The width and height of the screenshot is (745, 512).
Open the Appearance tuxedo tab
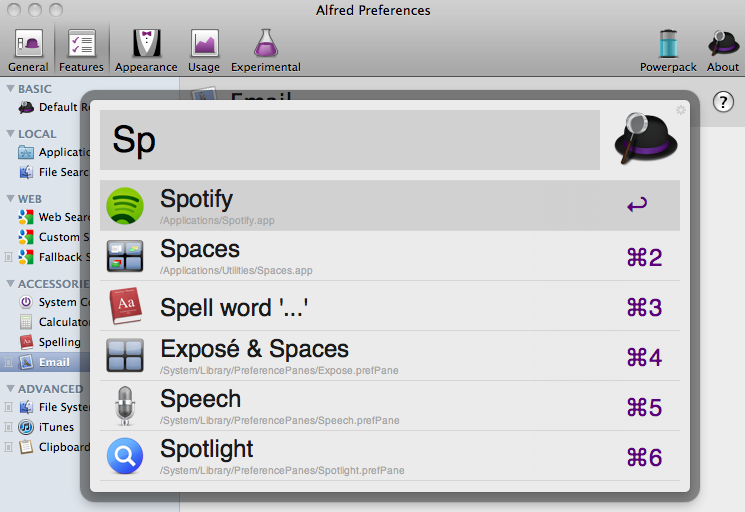click(x=146, y=50)
